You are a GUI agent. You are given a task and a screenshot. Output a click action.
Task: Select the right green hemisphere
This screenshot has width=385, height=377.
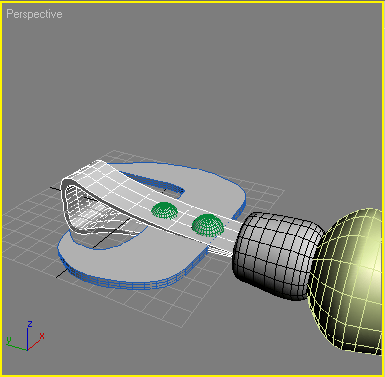[x=208, y=225]
